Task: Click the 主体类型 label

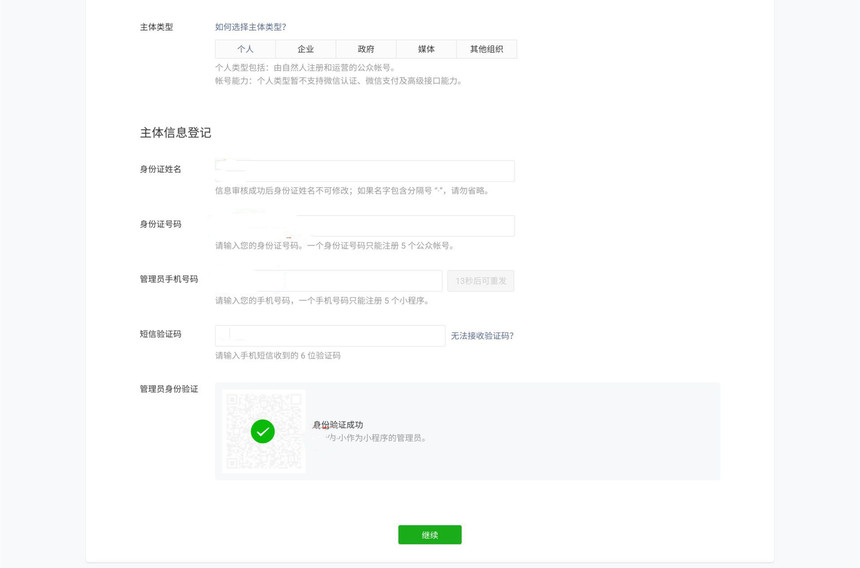Action: [156, 27]
